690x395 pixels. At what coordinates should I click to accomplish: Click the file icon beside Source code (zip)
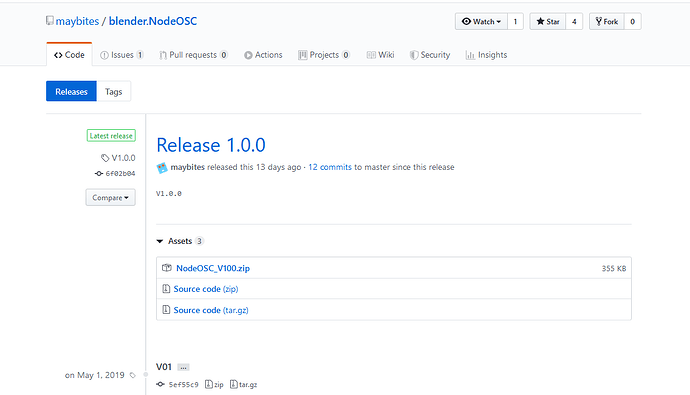pos(166,289)
